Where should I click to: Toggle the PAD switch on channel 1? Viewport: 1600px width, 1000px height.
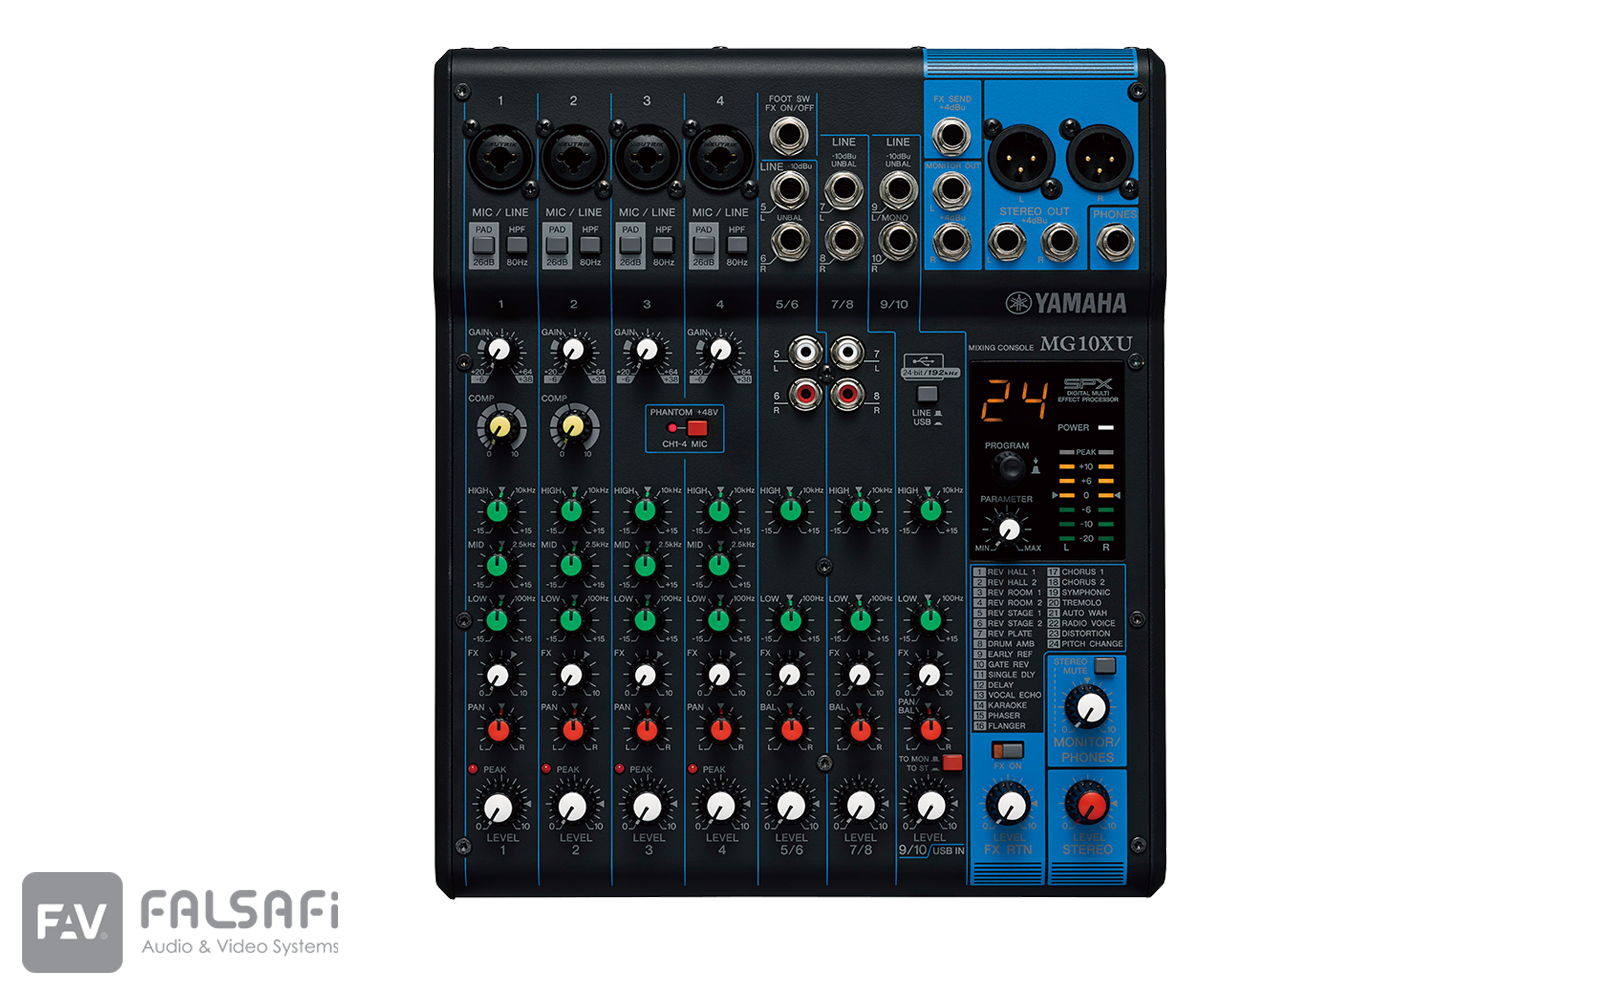(x=484, y=245)
